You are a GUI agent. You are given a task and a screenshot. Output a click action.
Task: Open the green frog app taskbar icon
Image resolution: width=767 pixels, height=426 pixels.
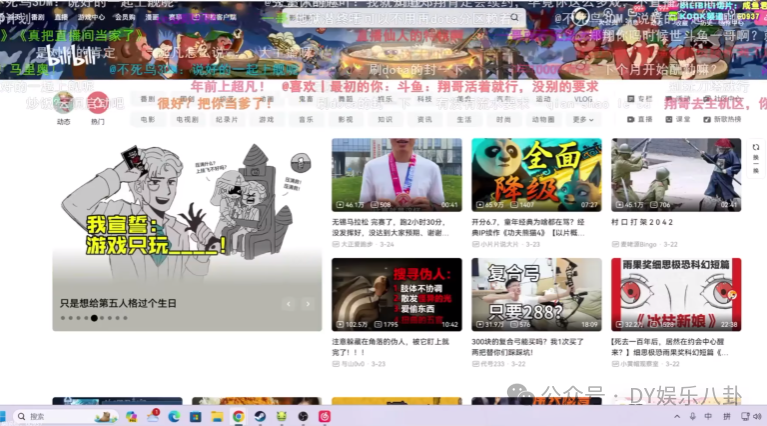281,416
